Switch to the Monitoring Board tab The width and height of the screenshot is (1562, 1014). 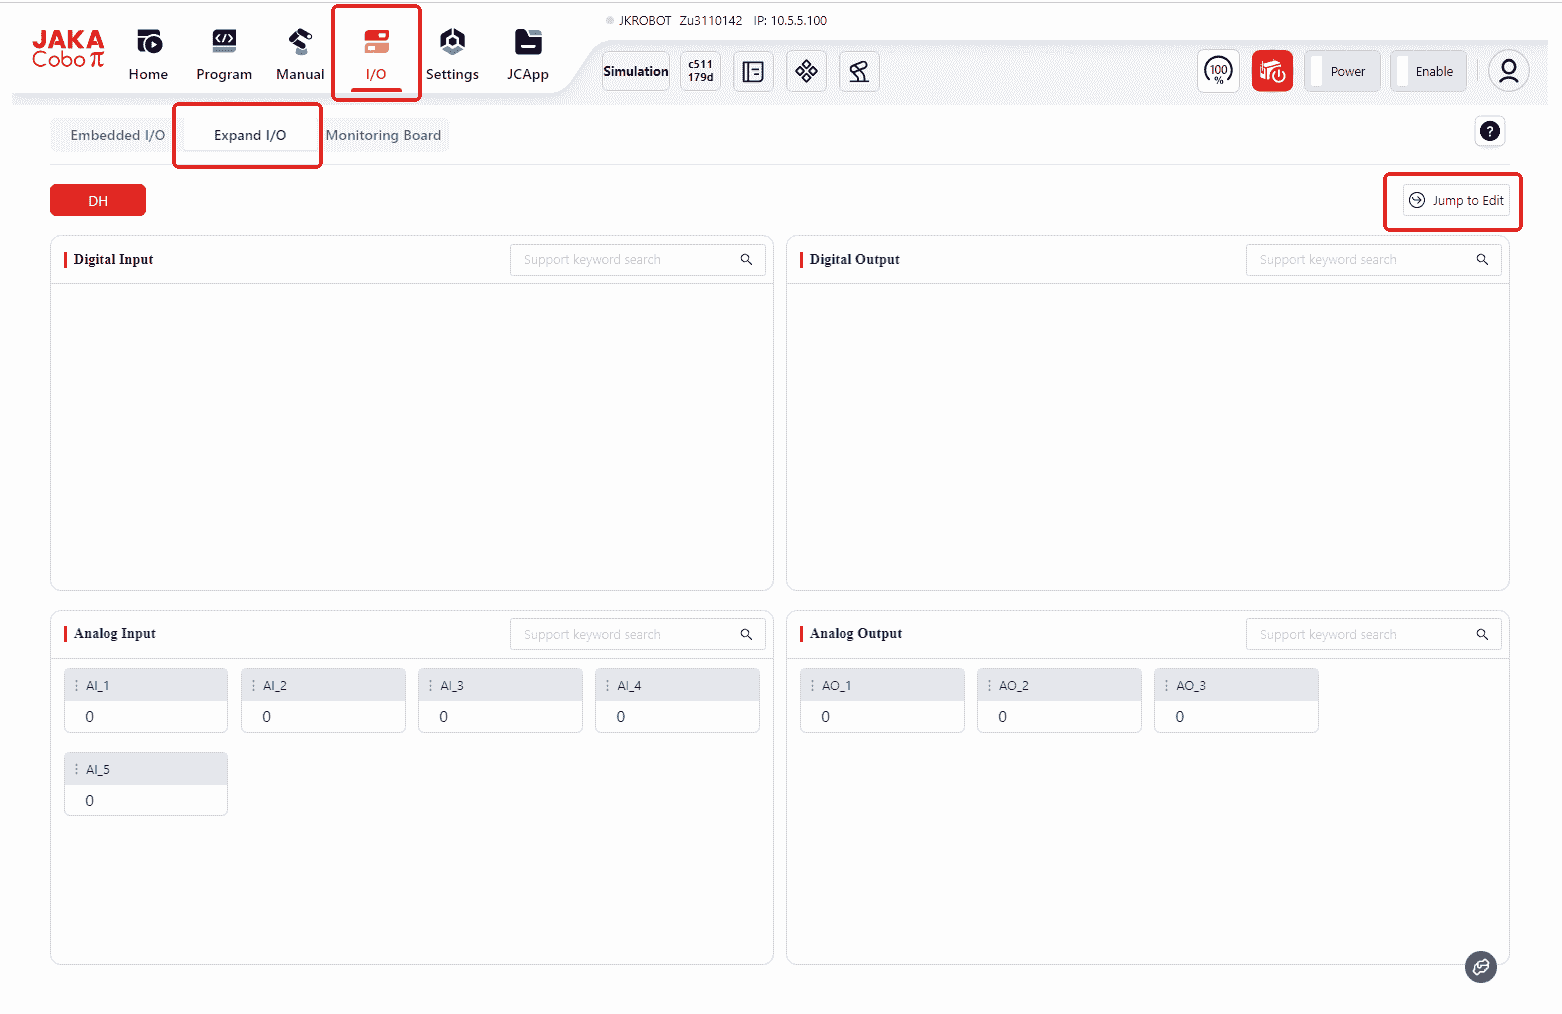383,135
